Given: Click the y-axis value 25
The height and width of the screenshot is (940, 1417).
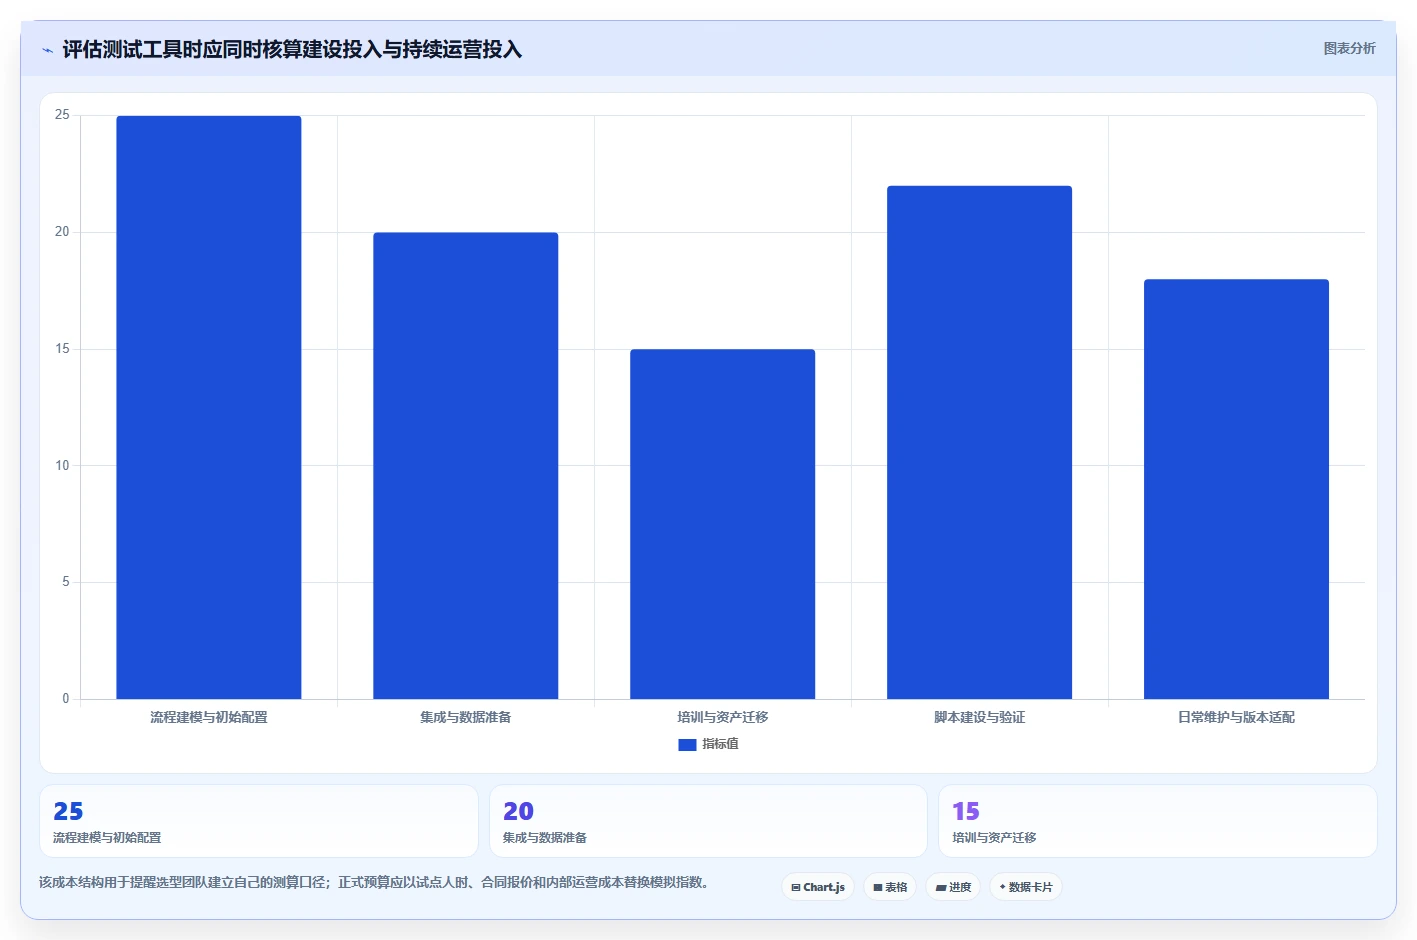Looking at the screenshot, I should click(62, 115).
